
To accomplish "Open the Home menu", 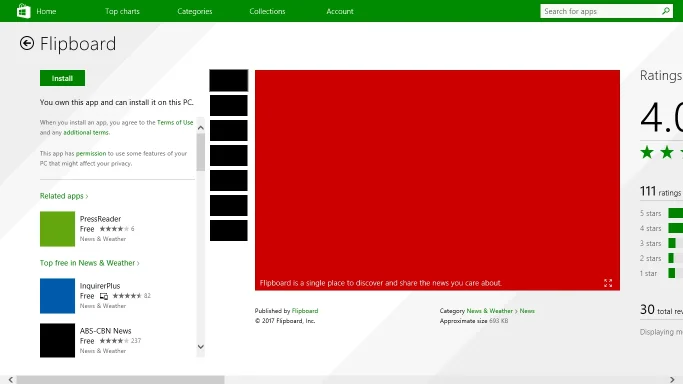I will tap(46, 11).
